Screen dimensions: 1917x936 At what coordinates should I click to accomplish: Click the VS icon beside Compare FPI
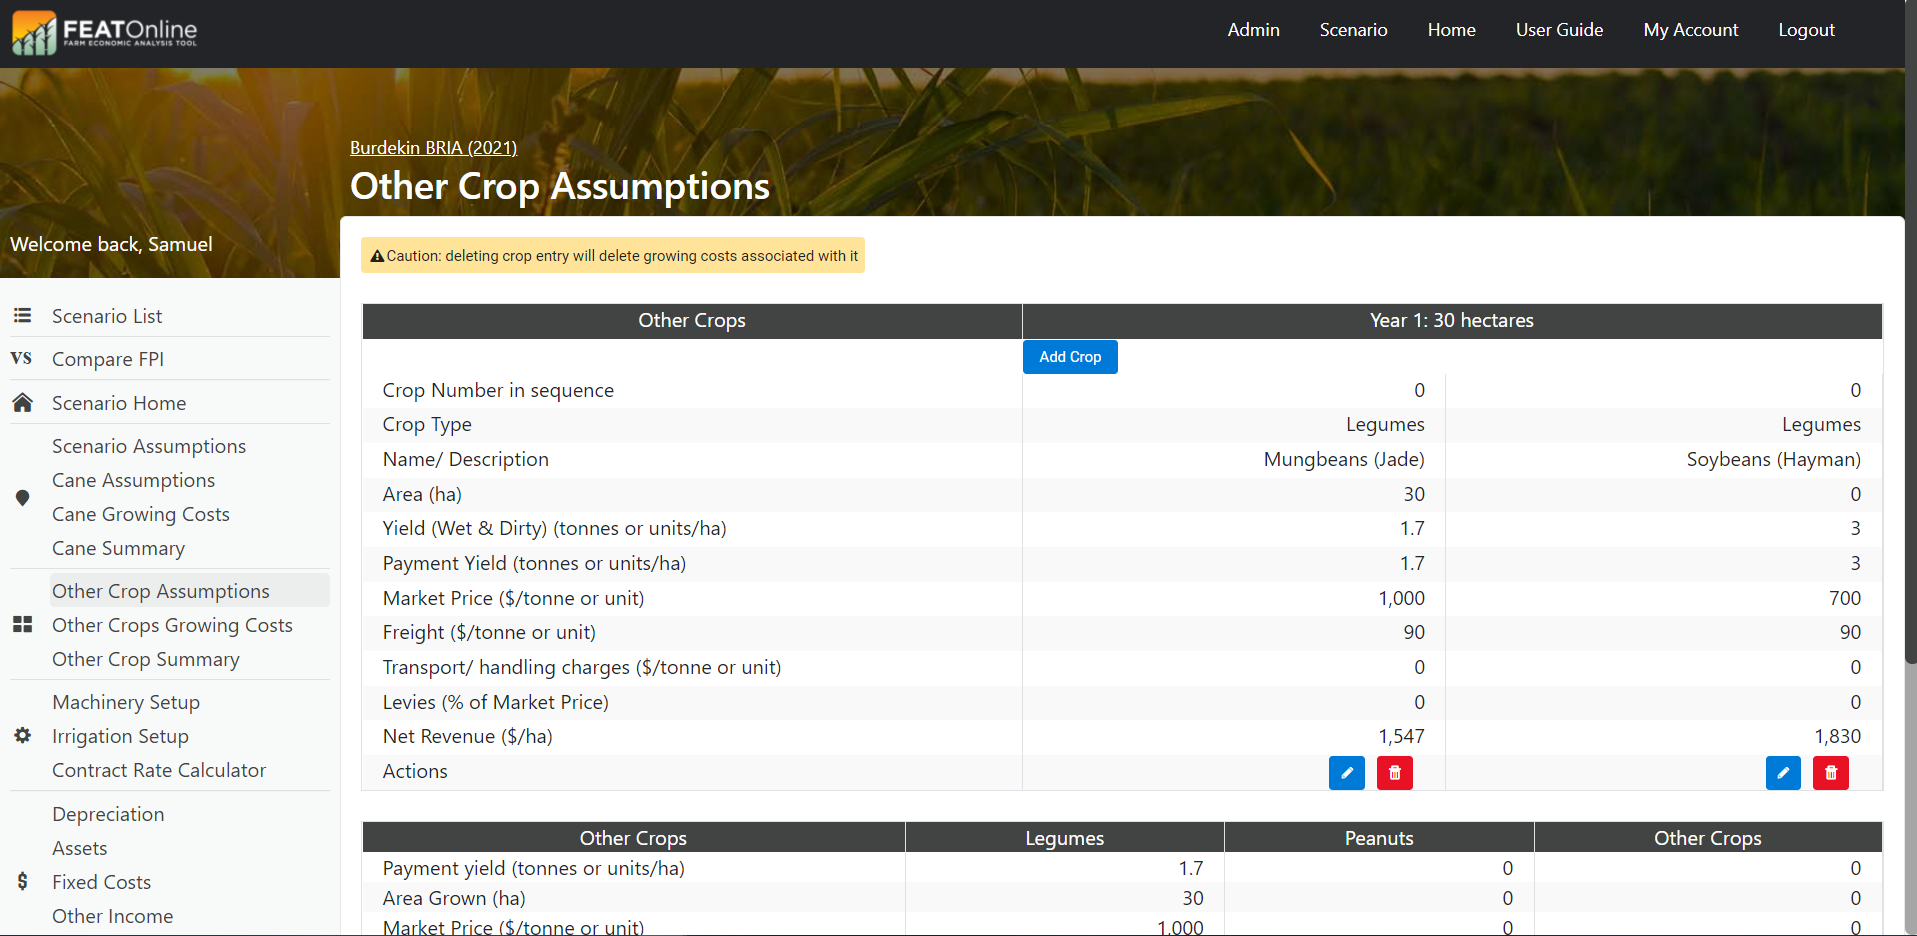[x=22, y=358]
